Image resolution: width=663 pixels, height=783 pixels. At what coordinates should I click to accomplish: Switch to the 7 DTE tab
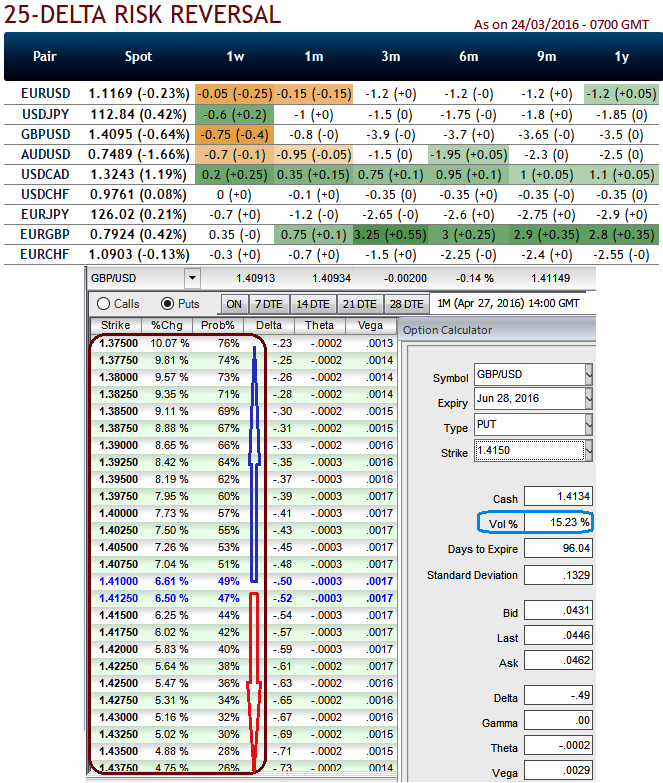point(268,304)
